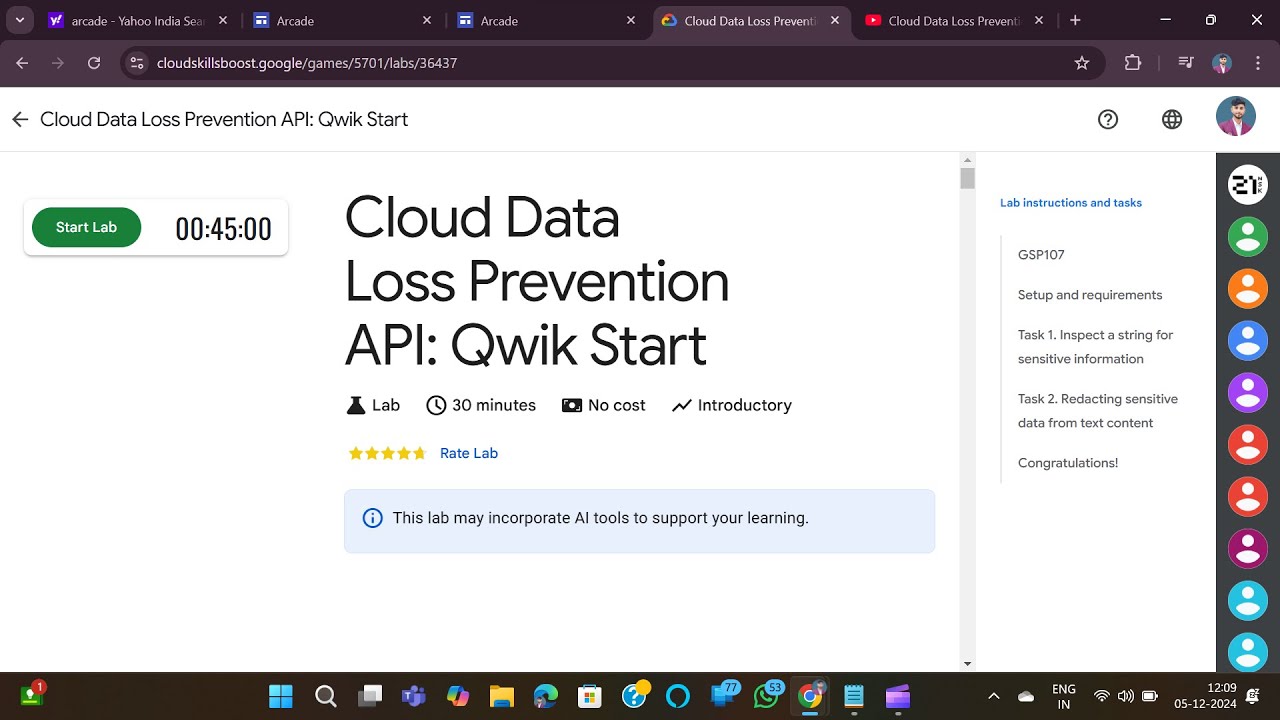Open the Notepad taskbar icon

coord(853,696)
